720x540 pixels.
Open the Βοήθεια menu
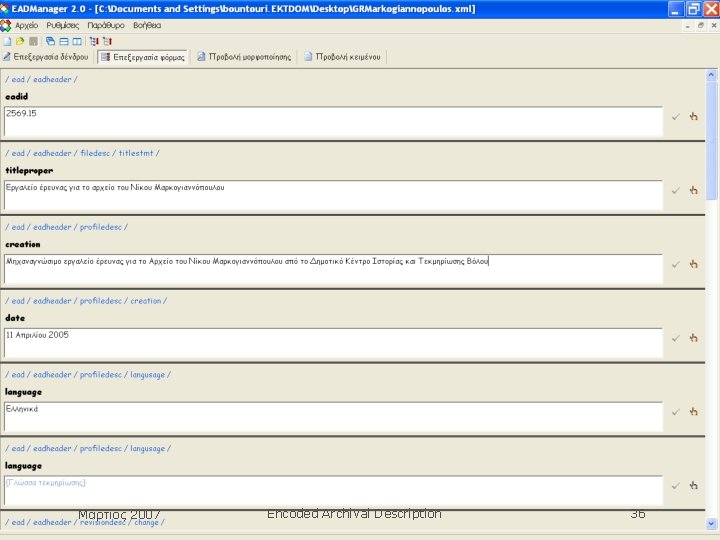tap(147, 26)
